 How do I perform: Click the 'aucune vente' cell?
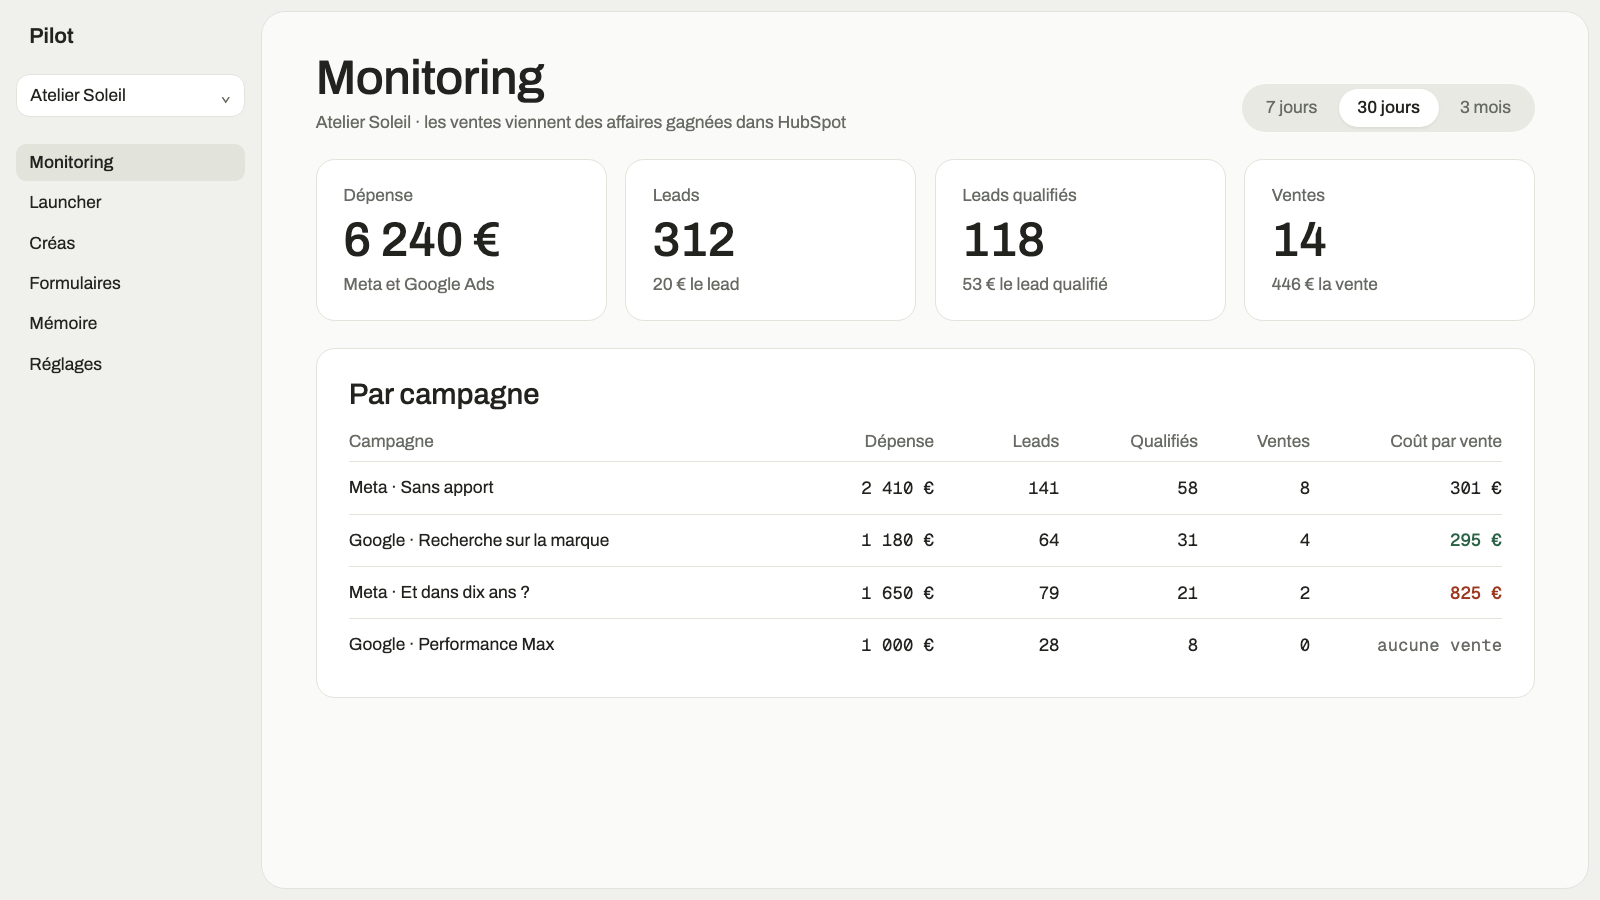point(1439,645)
